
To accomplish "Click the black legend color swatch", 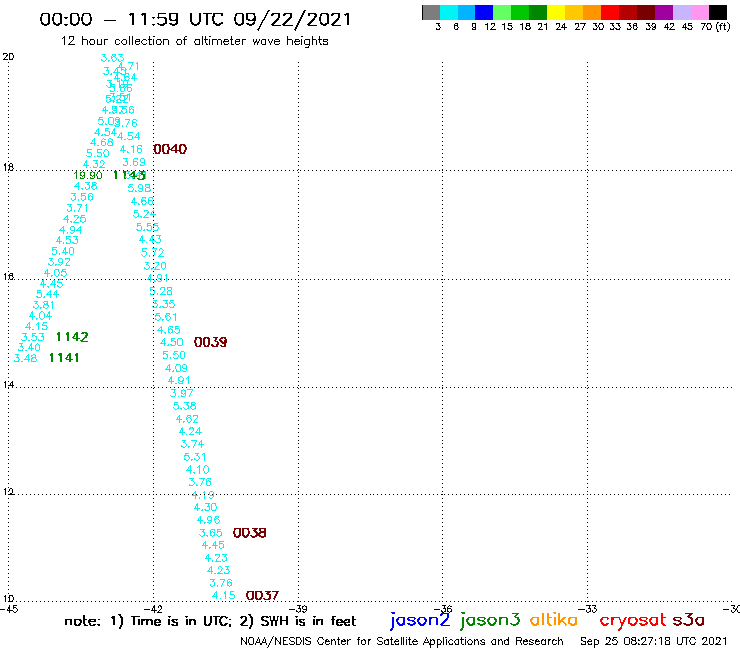I will coord(717,13).
